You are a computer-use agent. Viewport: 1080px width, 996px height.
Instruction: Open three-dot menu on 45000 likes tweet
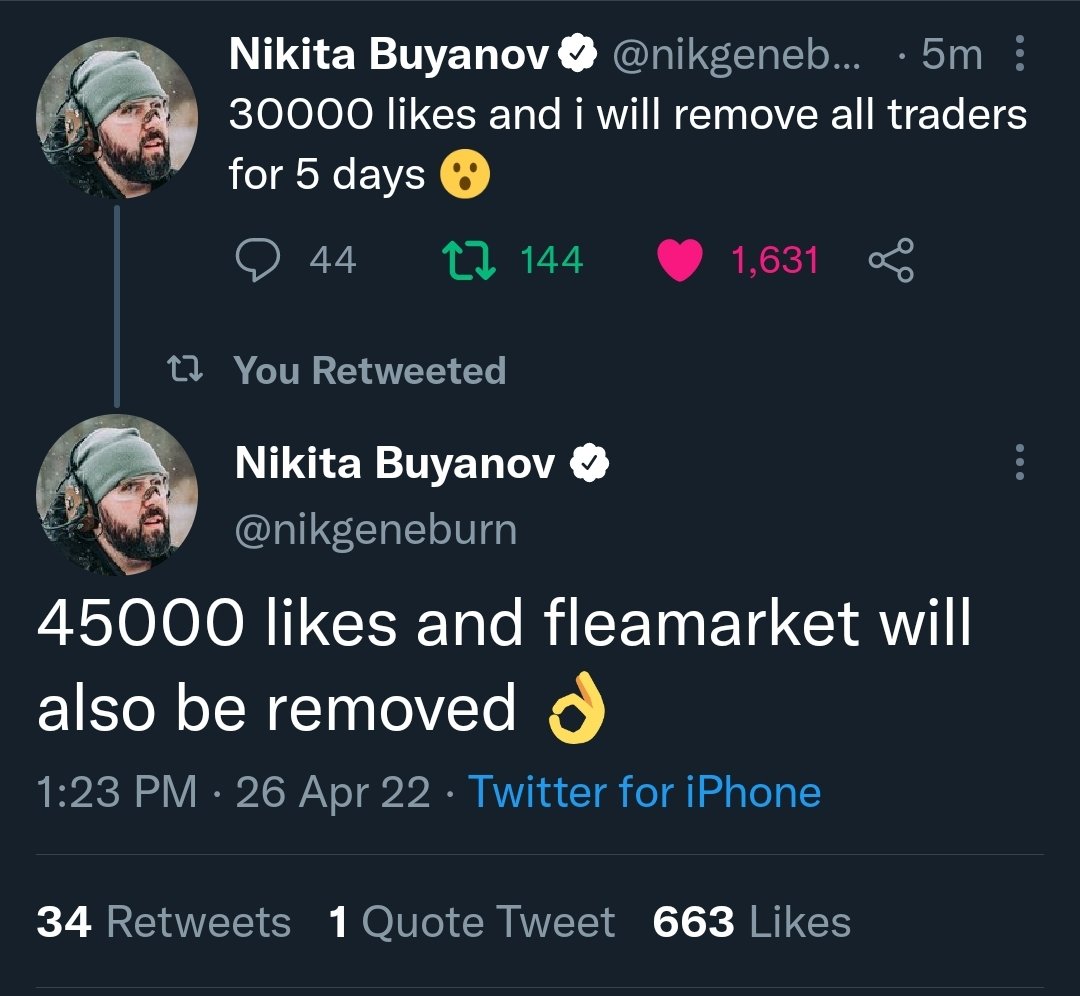1020,462
